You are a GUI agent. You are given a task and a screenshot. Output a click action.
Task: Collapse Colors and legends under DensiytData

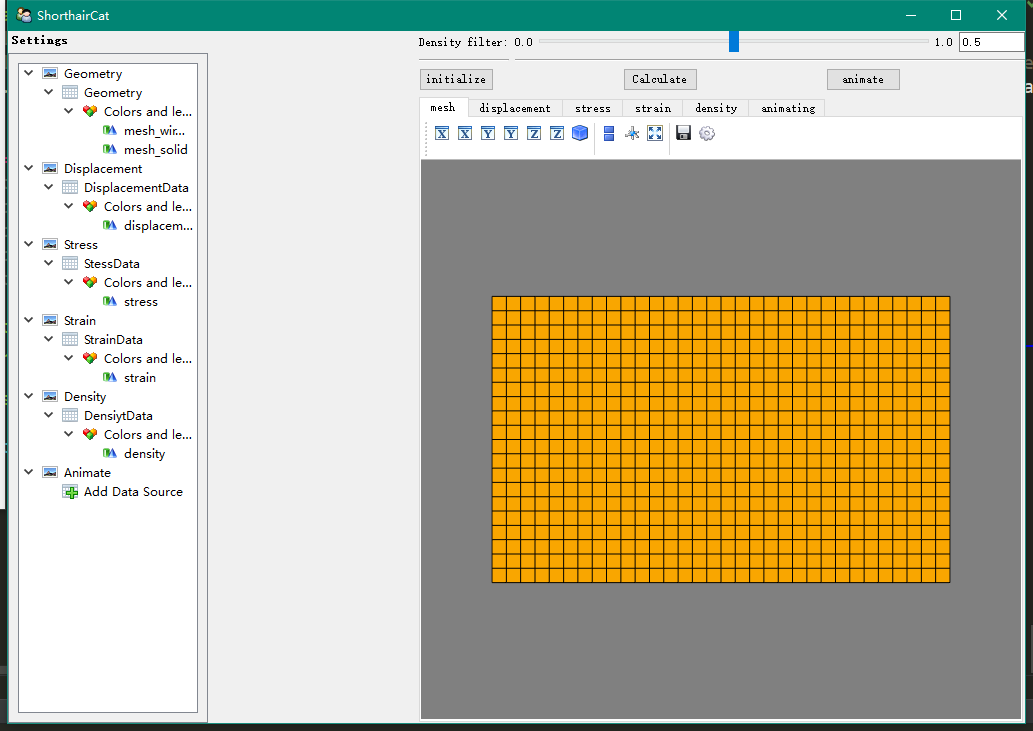69,434
